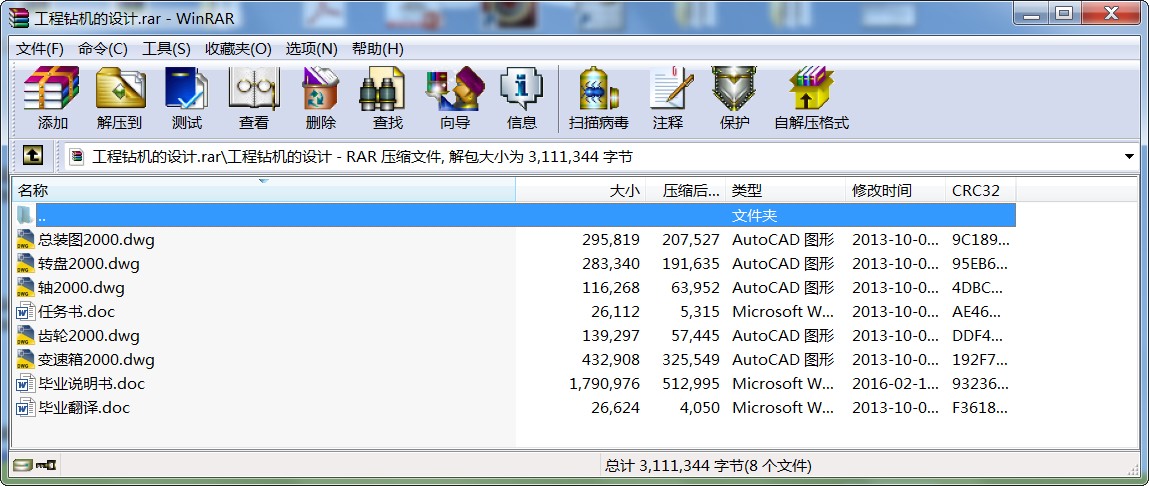Click the Info (信息) toolbar icon
The width and height of the screenshot is (1149, 486).
click(x=521, y=88)
